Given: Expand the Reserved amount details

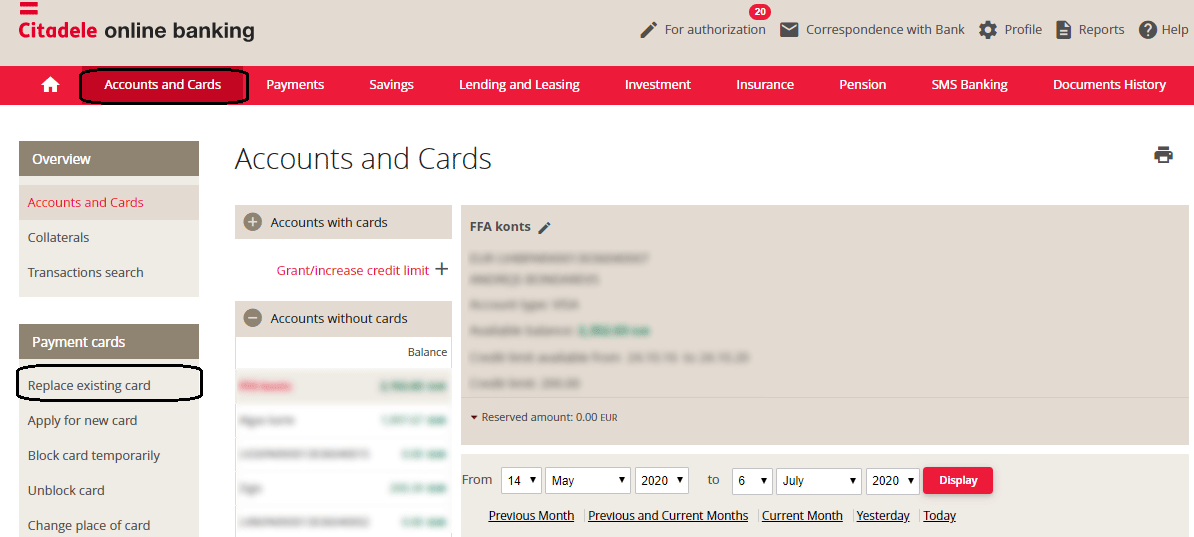Looking at the screenshot, I should pos(474,417).
